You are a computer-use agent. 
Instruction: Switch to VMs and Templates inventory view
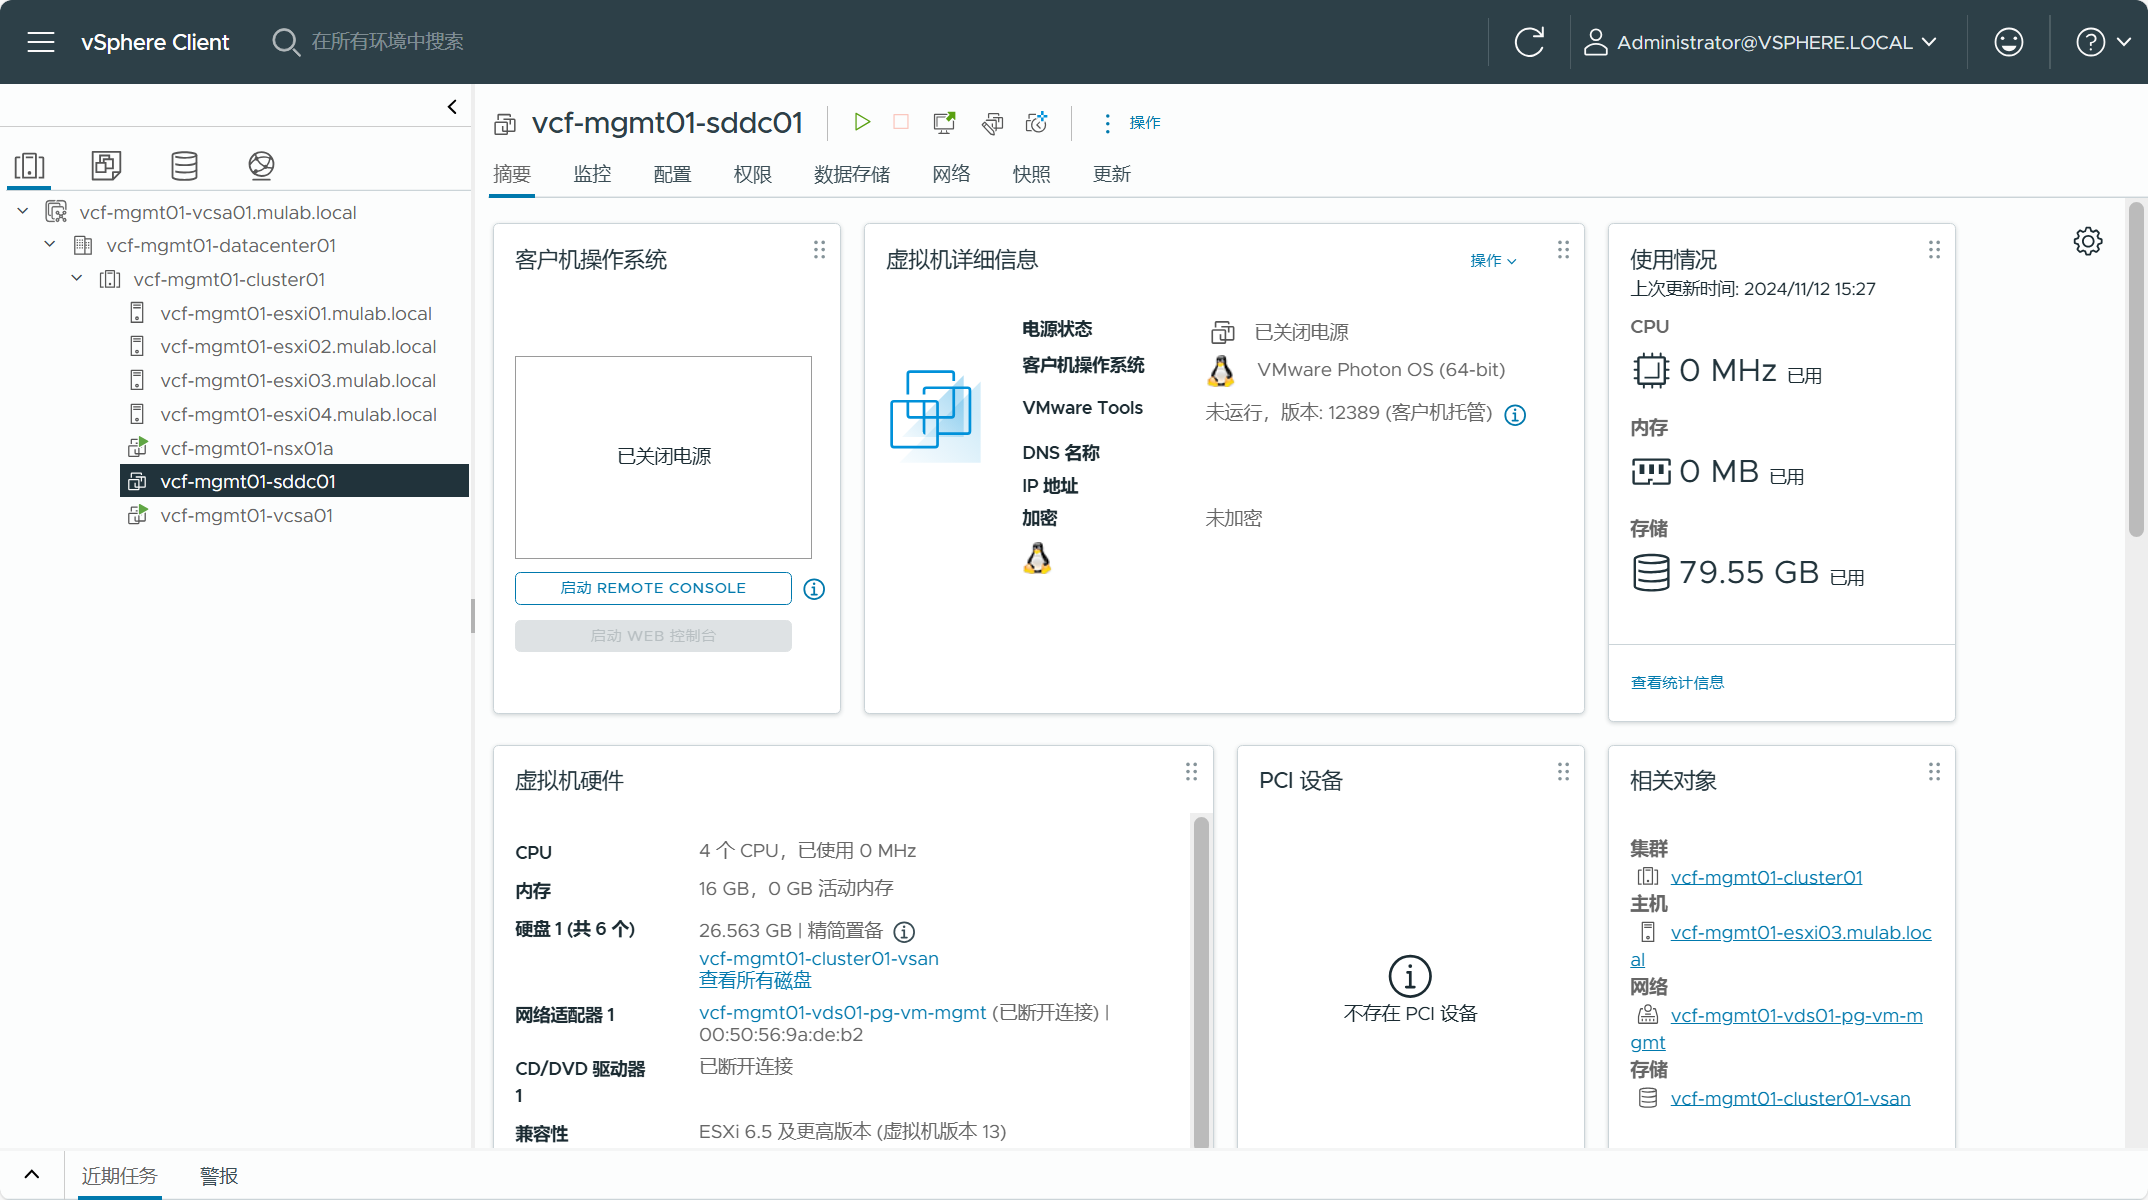coord(107,166)
